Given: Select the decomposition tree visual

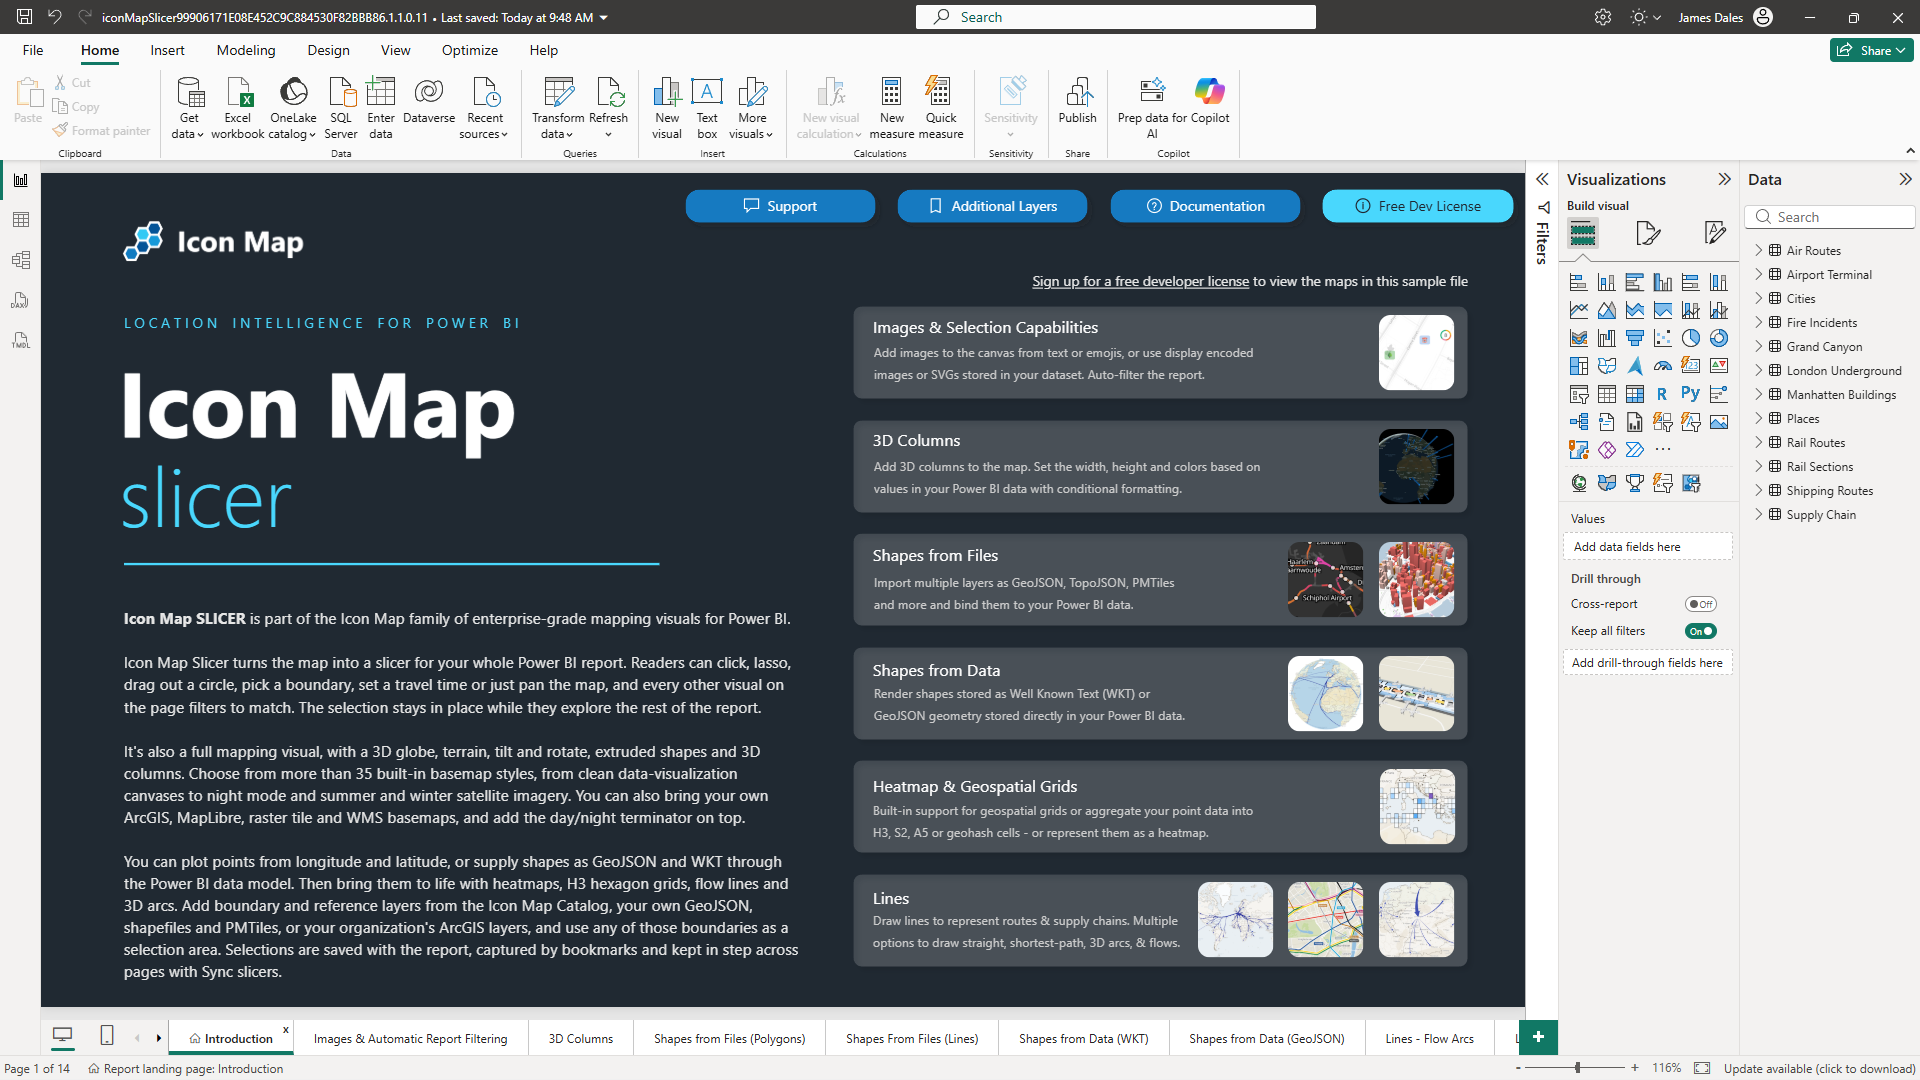Looking at the screenshot, I should (x=1578, y=422).
